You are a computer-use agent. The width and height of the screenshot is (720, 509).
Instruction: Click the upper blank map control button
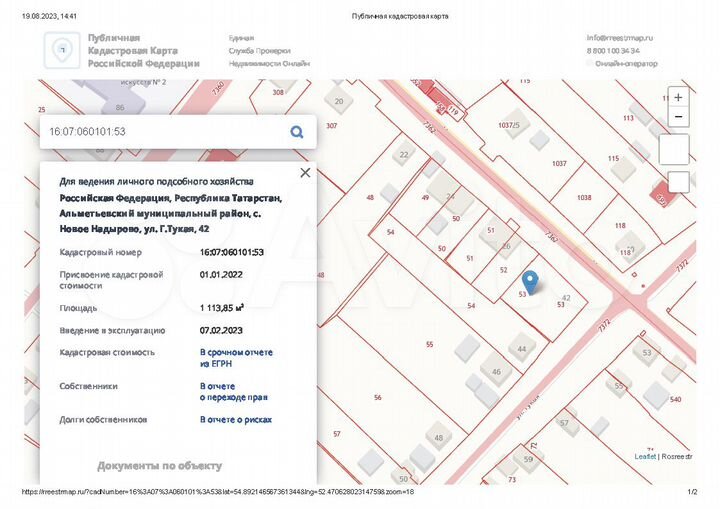(674, 149)
